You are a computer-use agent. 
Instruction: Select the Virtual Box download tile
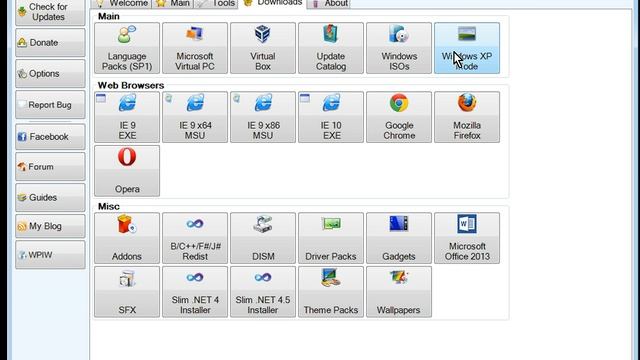263,48
